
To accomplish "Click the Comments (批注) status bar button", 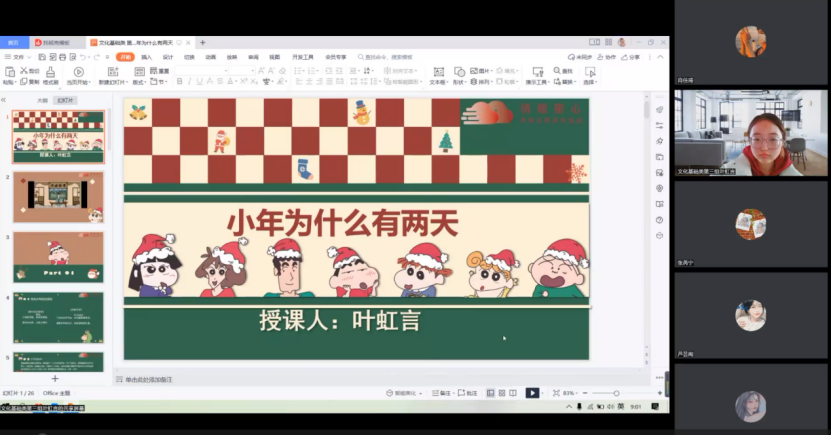I will coord(467,393).
